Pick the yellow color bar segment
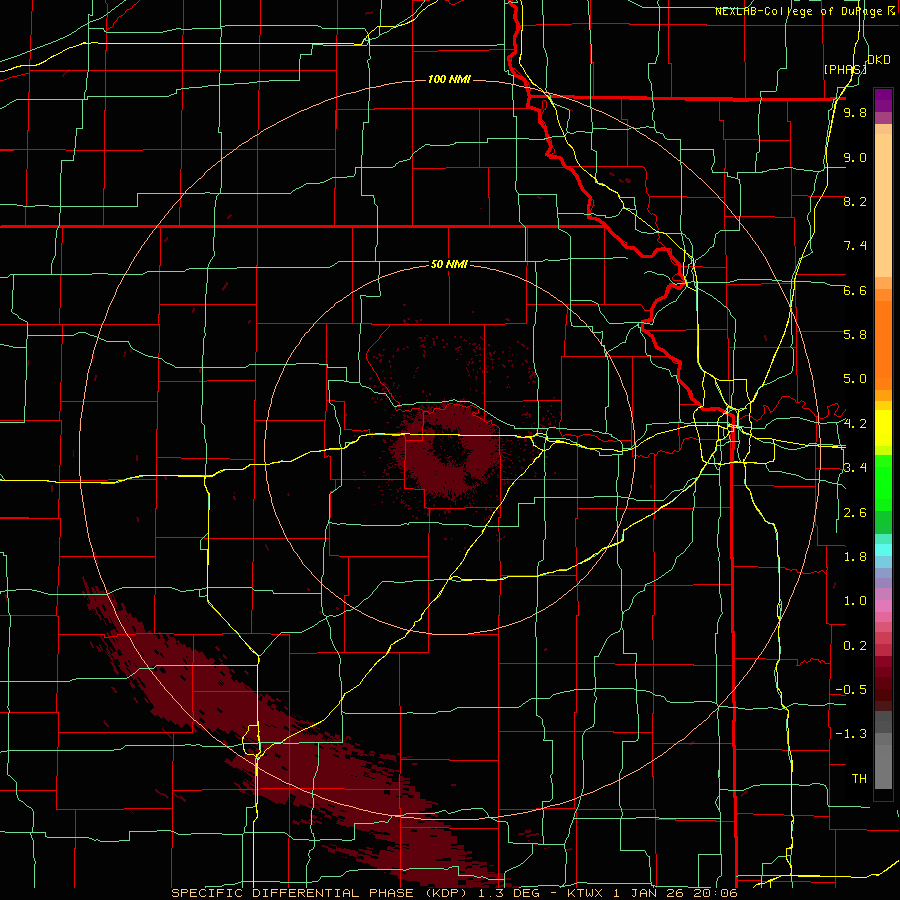900x900 pixels. pos(883,428)
